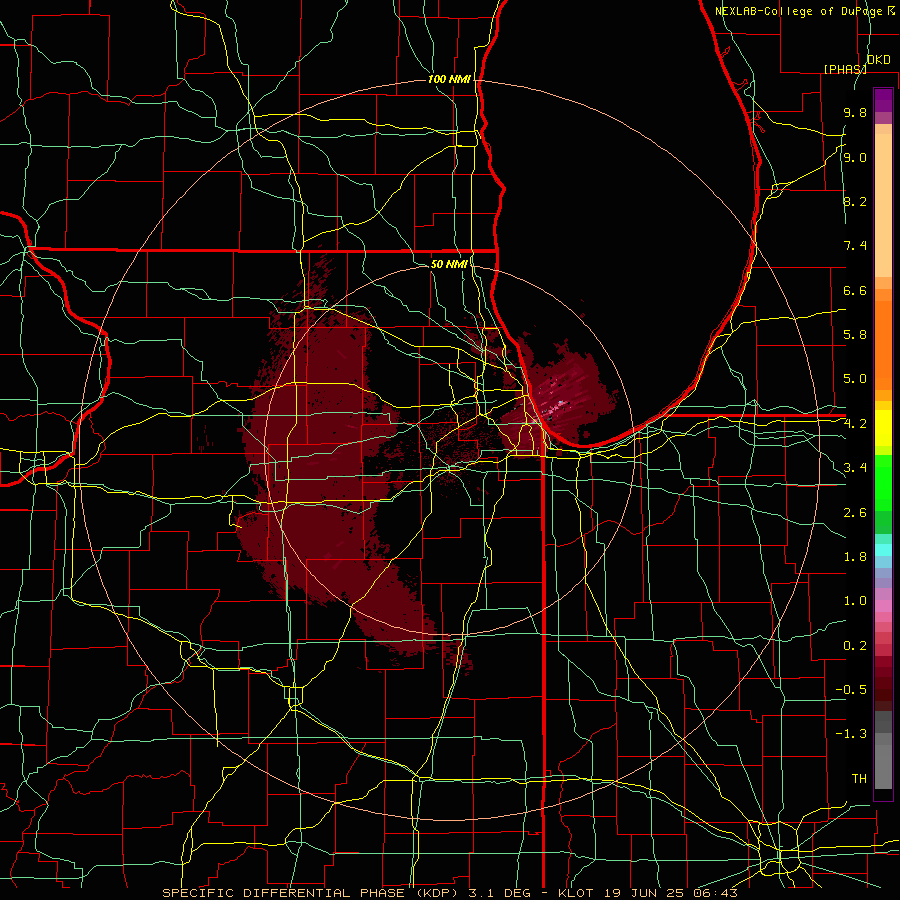Screen dimensions: 900x900
Task: Click the 3.4 scale value
Action: click(855, 468)
